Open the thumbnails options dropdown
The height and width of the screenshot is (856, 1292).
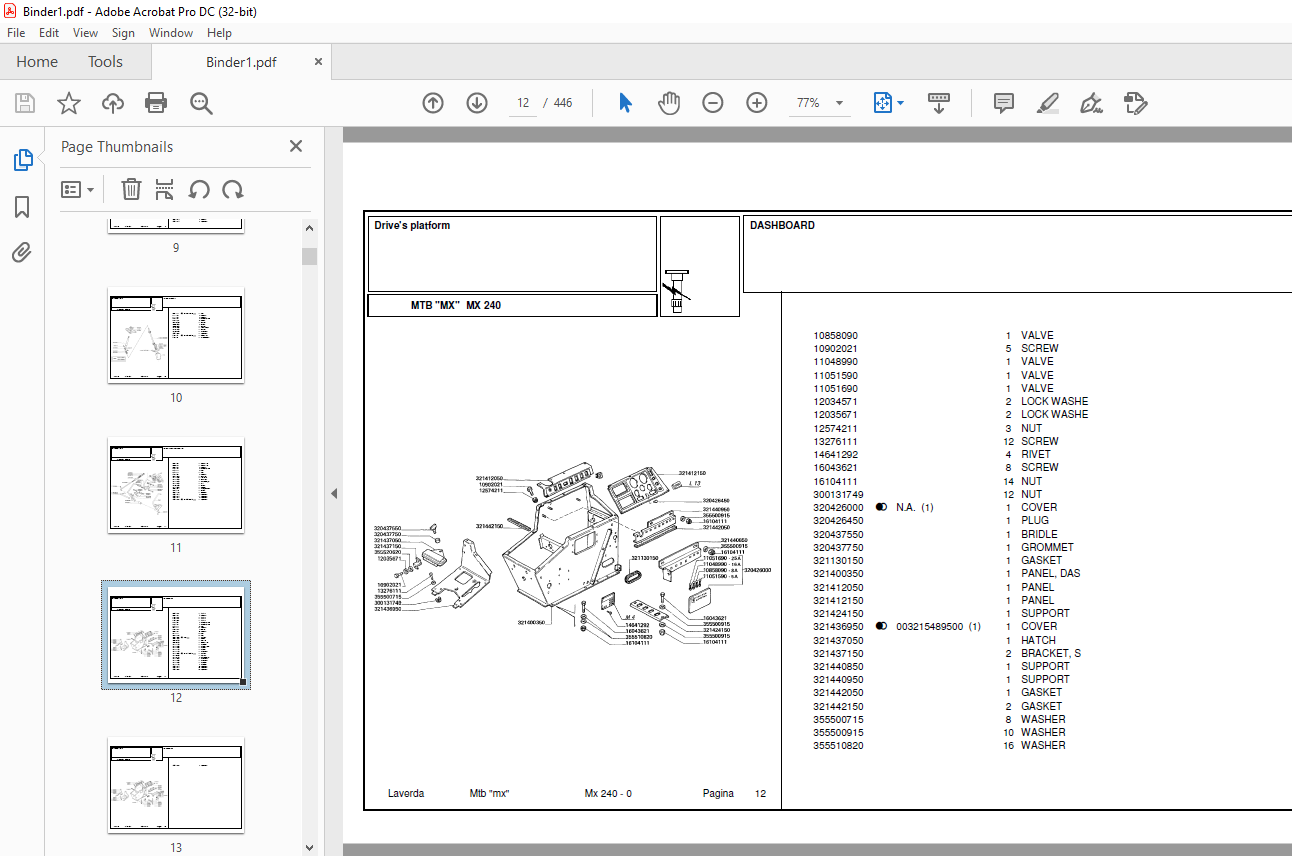coord(78,189)
